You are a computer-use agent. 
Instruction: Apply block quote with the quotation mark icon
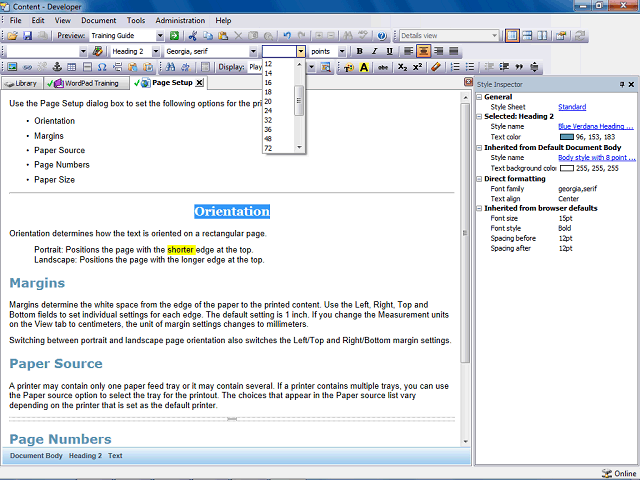tap(519, 67)
